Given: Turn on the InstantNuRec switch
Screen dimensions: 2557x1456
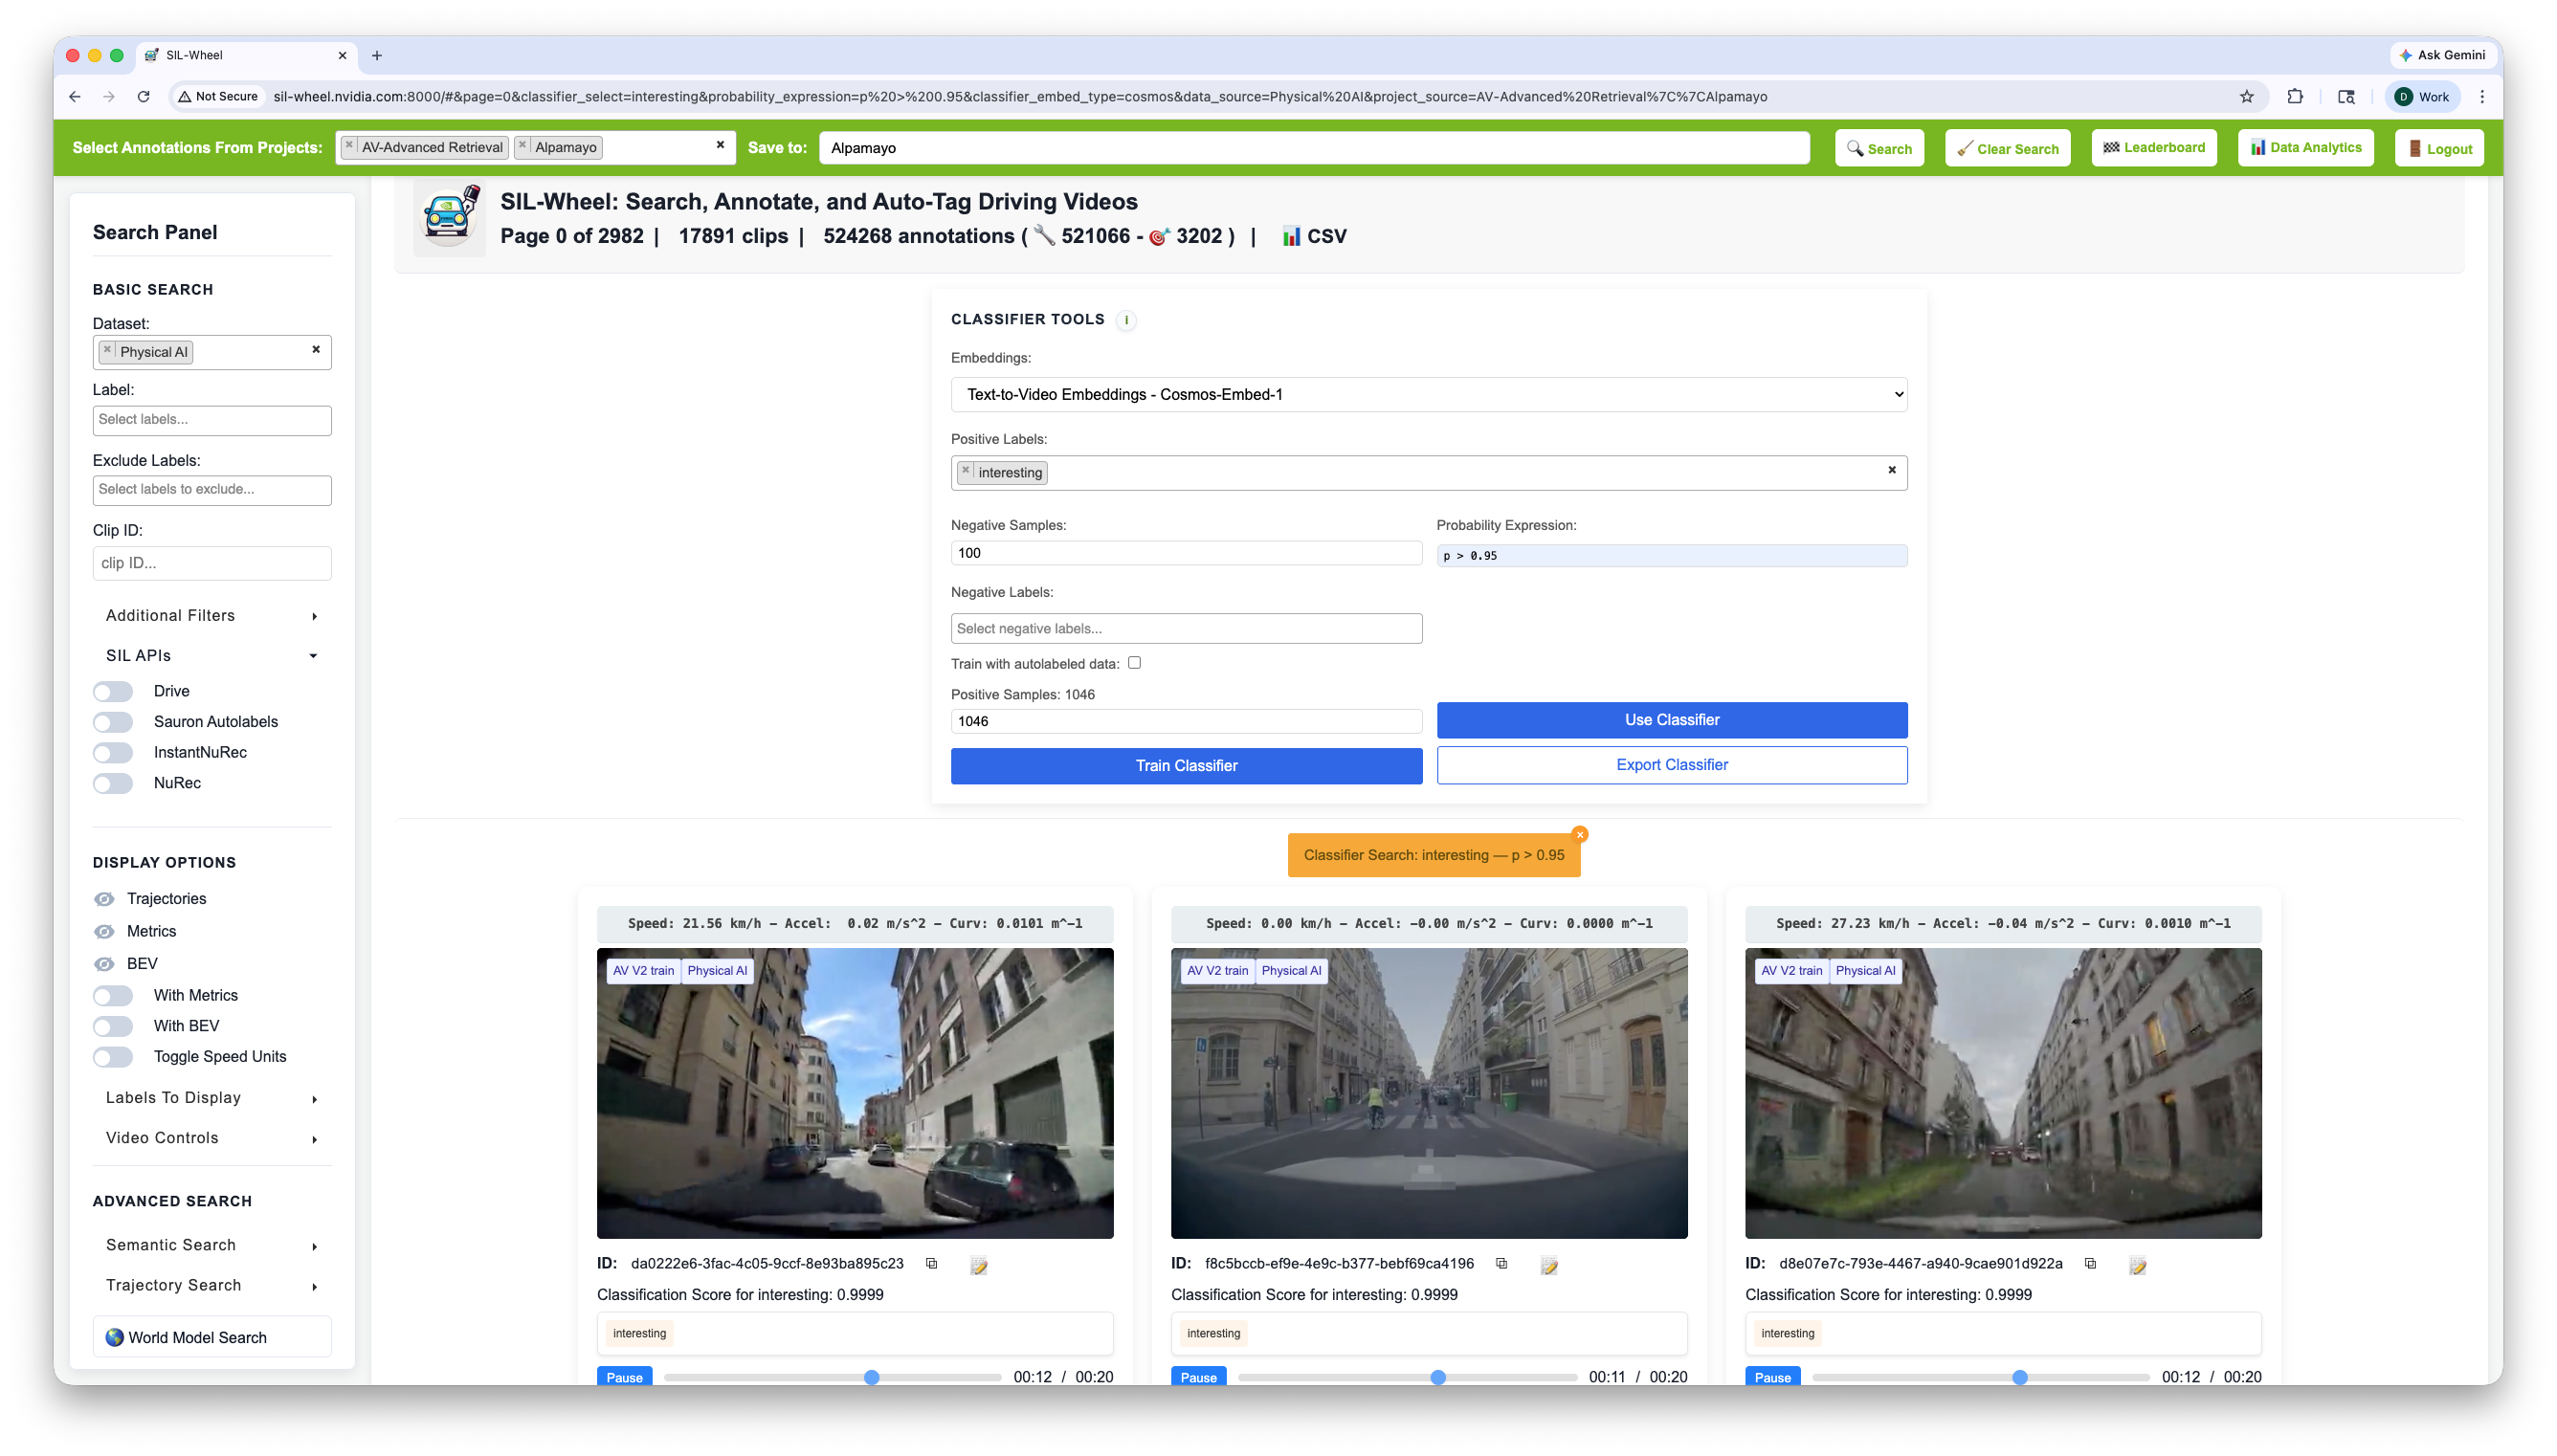Looking at the screenshot, I should pos(113,753).
